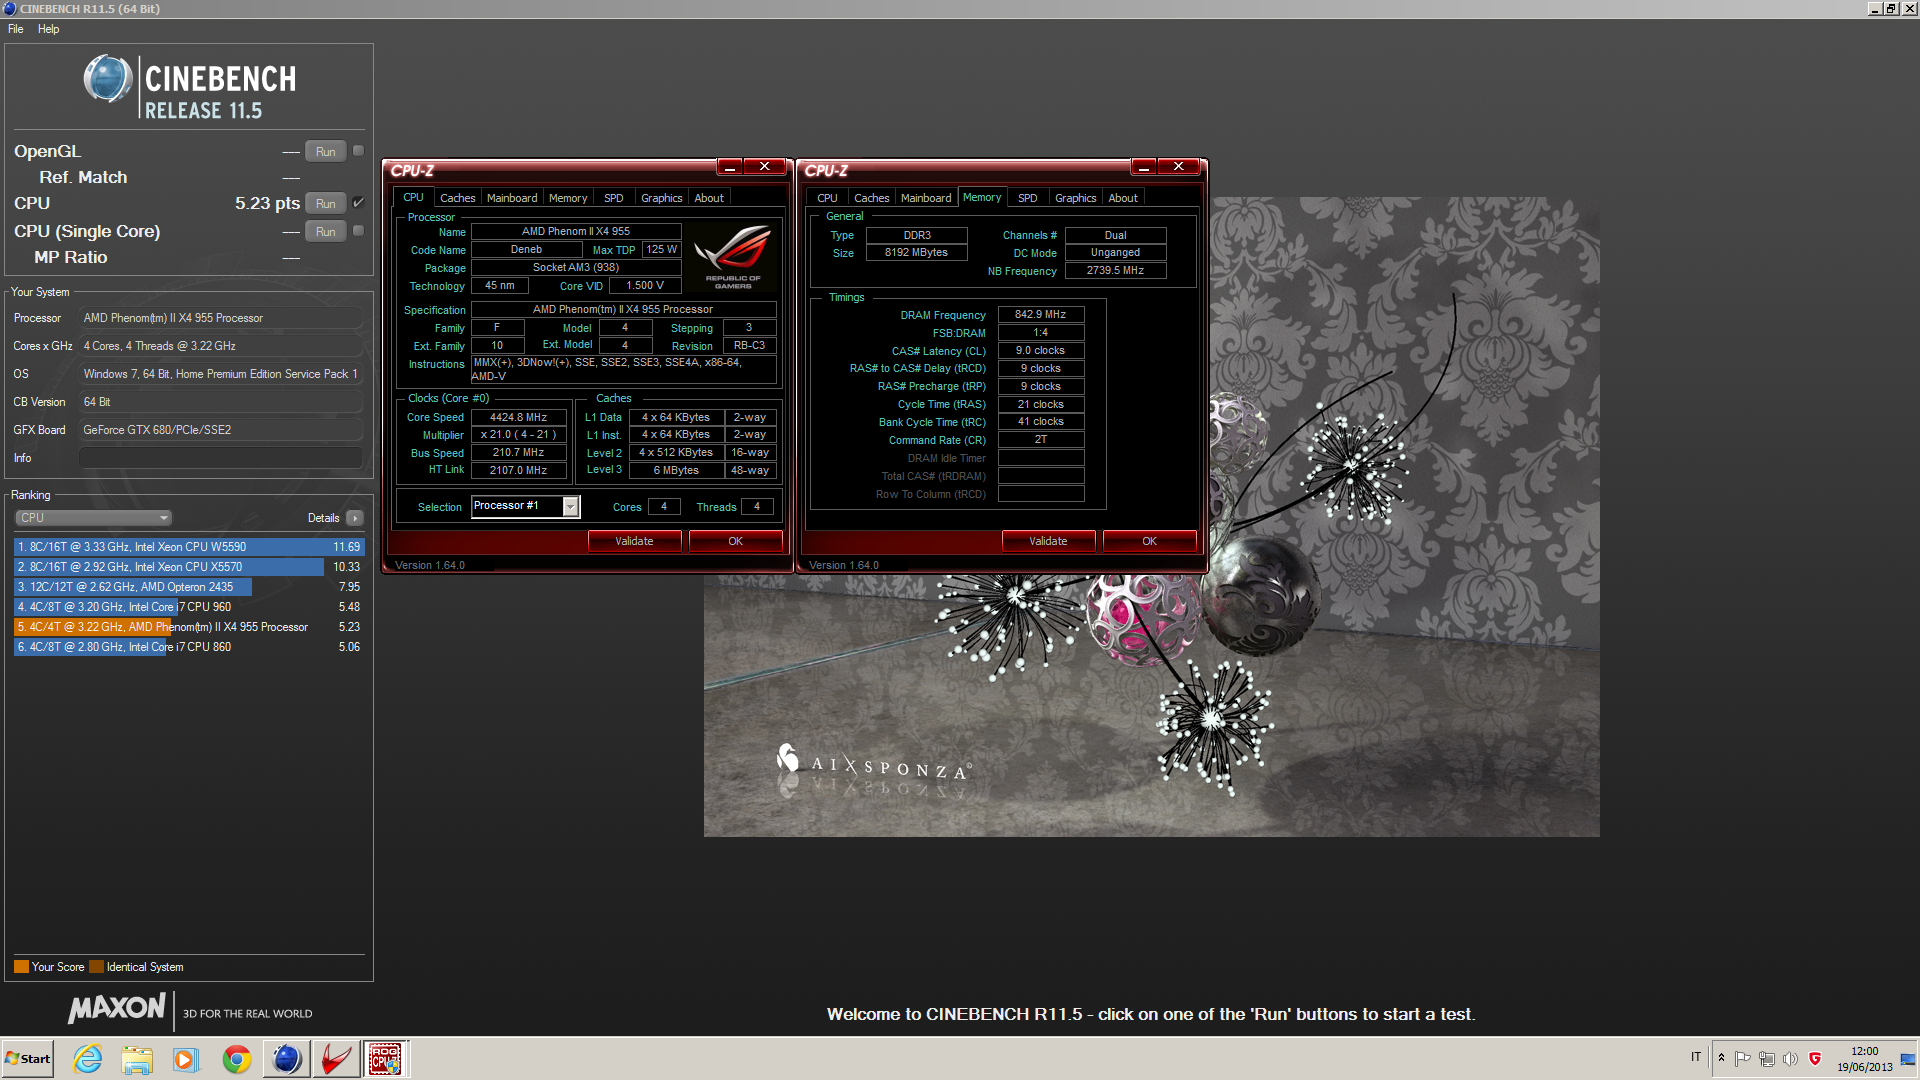The image size is (1920, 1080).
Task: Click the DRAM Frequency 842.9 MHz value
Action: point(1040,314)
